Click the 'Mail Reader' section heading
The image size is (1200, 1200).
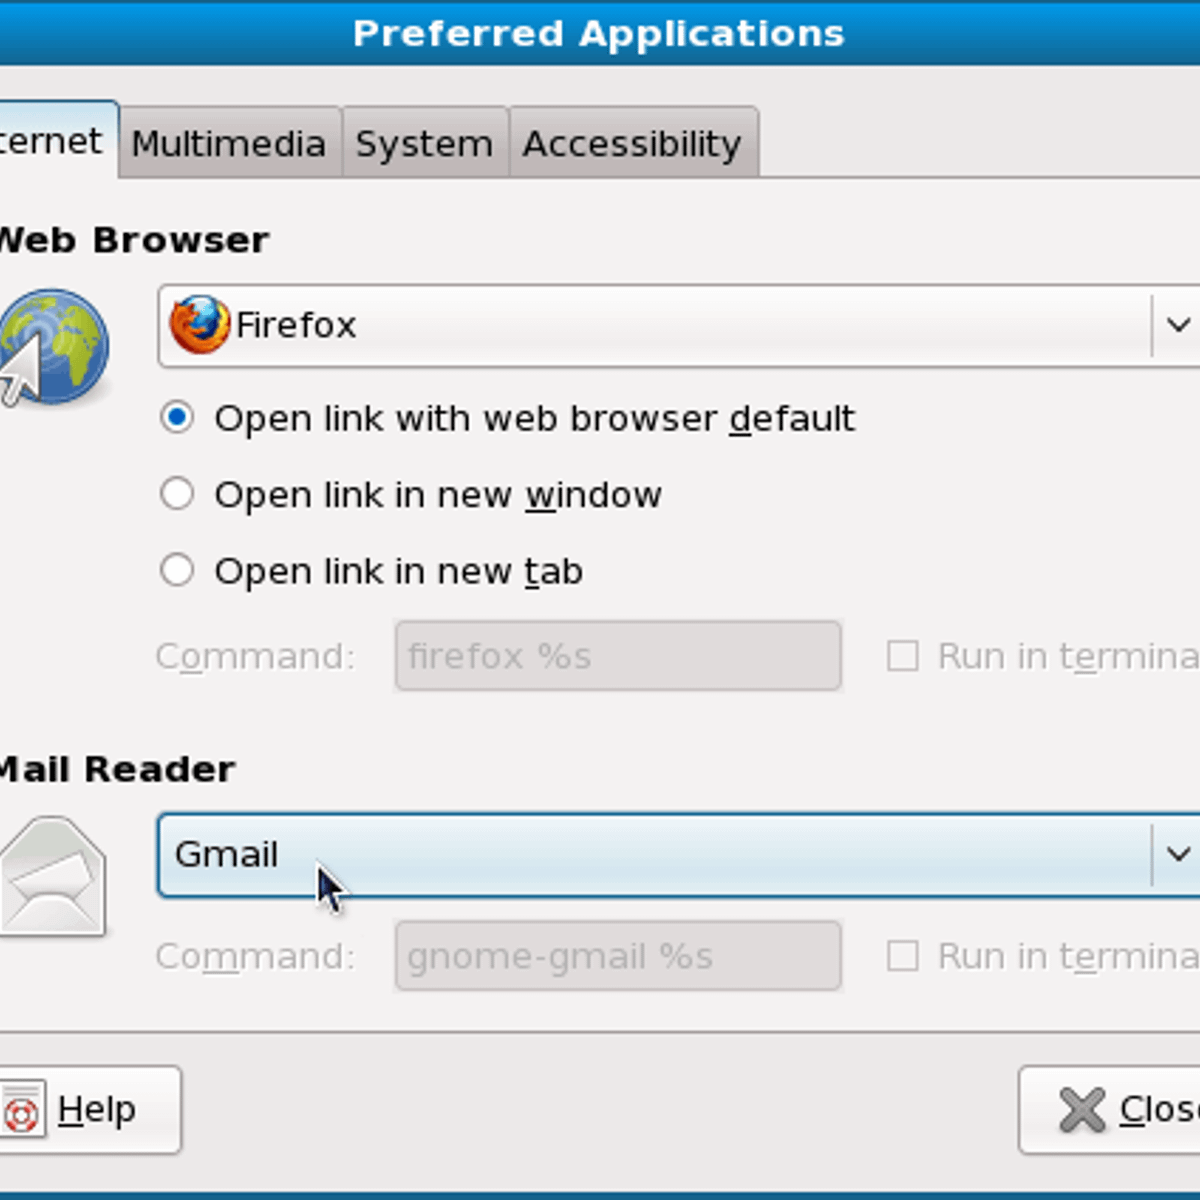tap(116, 769)
